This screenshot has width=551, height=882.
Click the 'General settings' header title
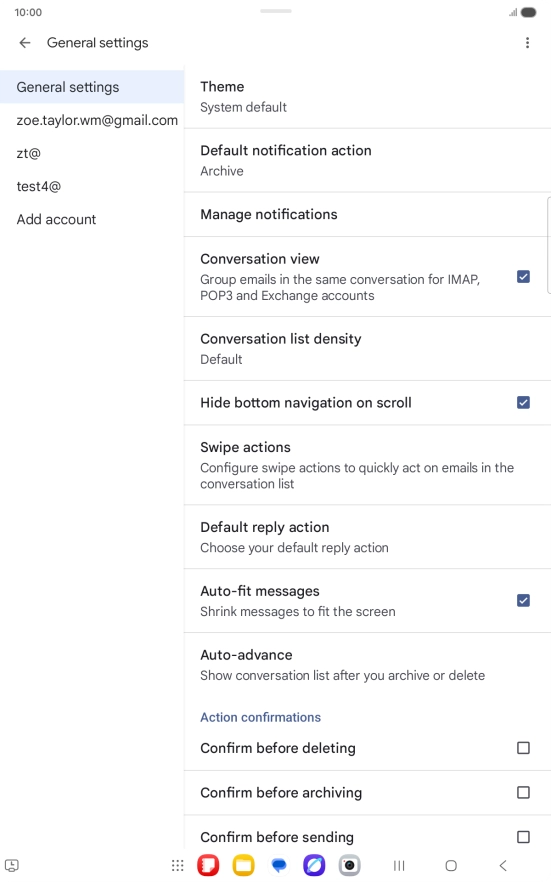[97, 43]
